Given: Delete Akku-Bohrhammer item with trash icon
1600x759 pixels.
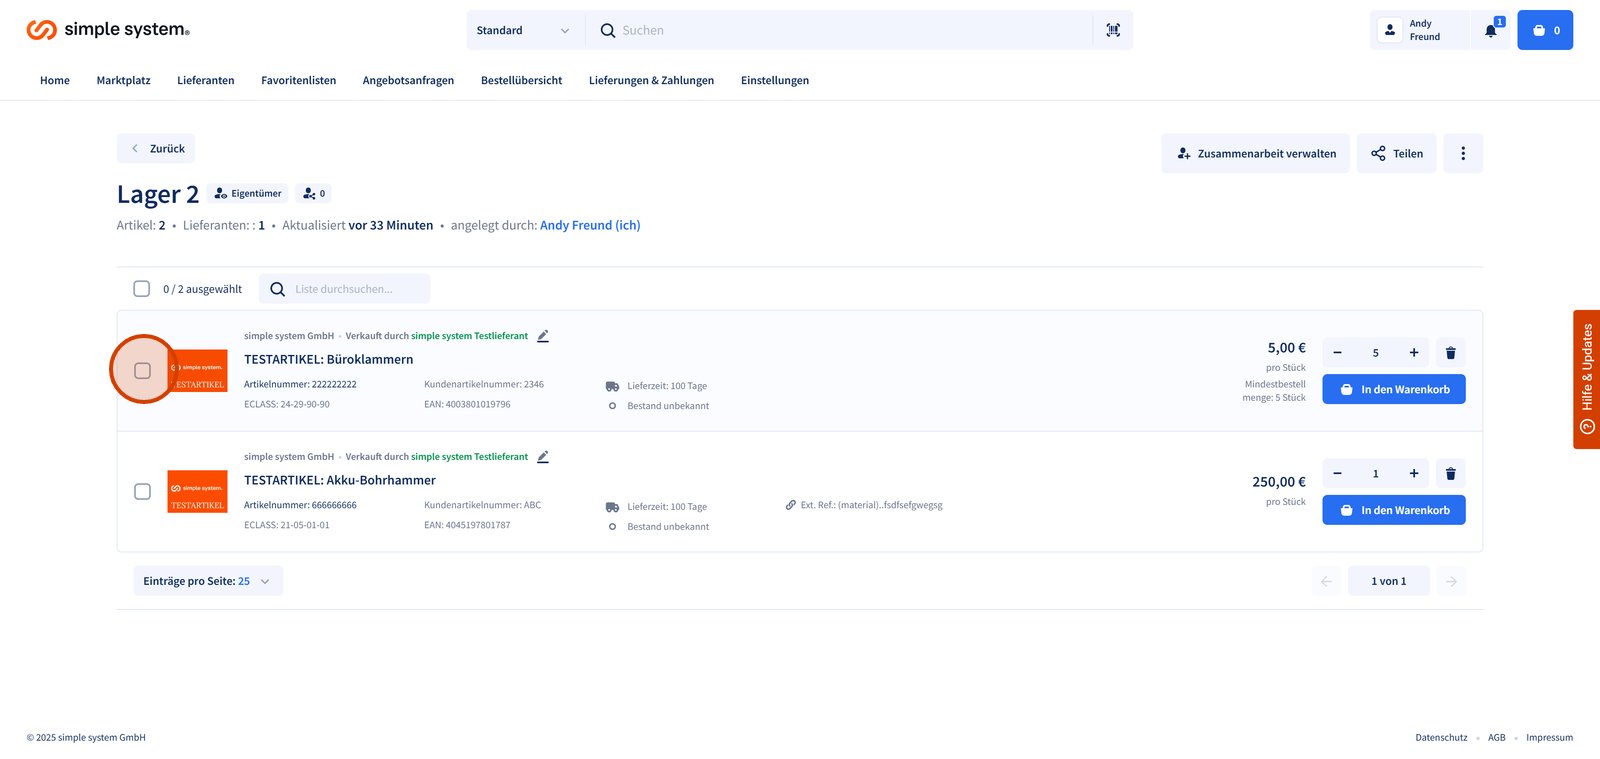Looking at the screenshot, I should (x=1450, y=474).
